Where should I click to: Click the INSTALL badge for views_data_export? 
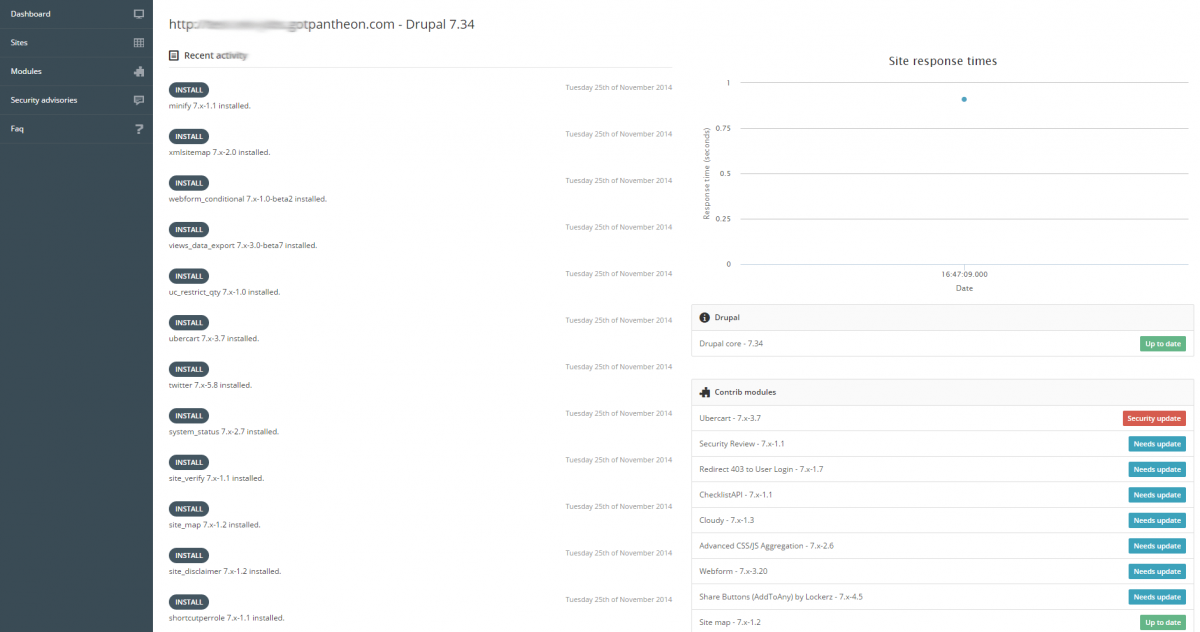189,229
